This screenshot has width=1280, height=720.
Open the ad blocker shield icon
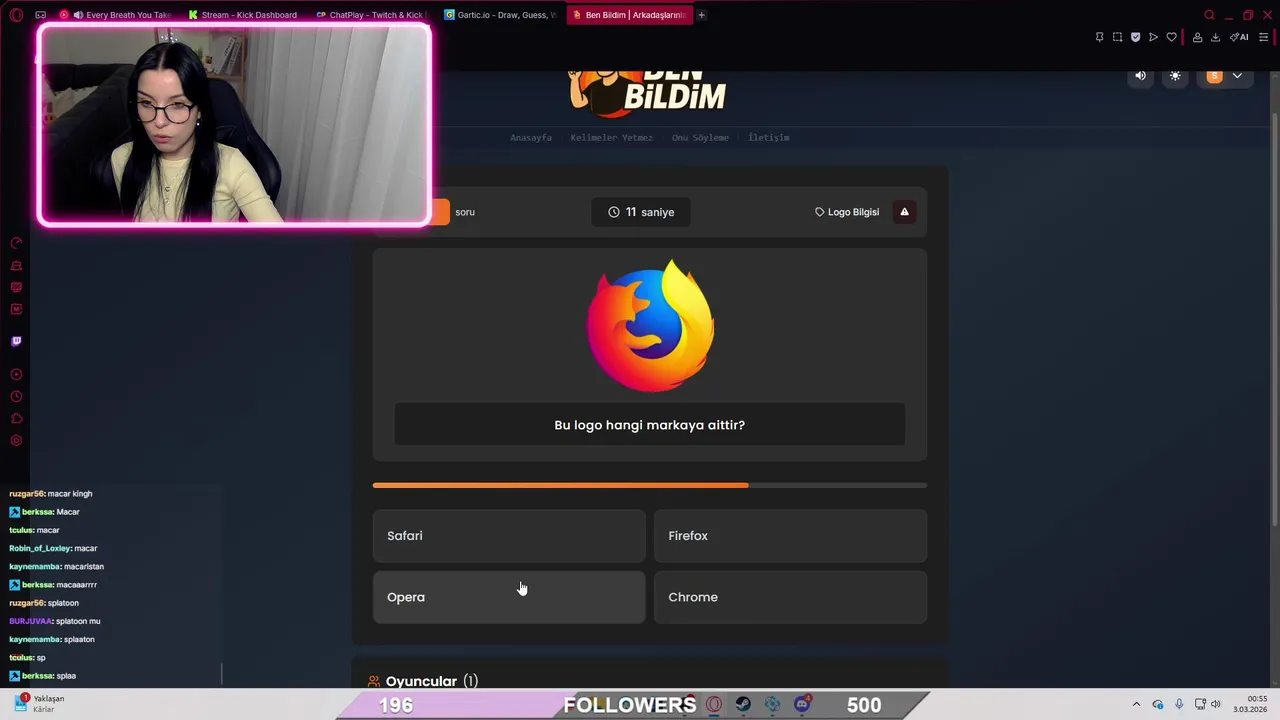1135,37
